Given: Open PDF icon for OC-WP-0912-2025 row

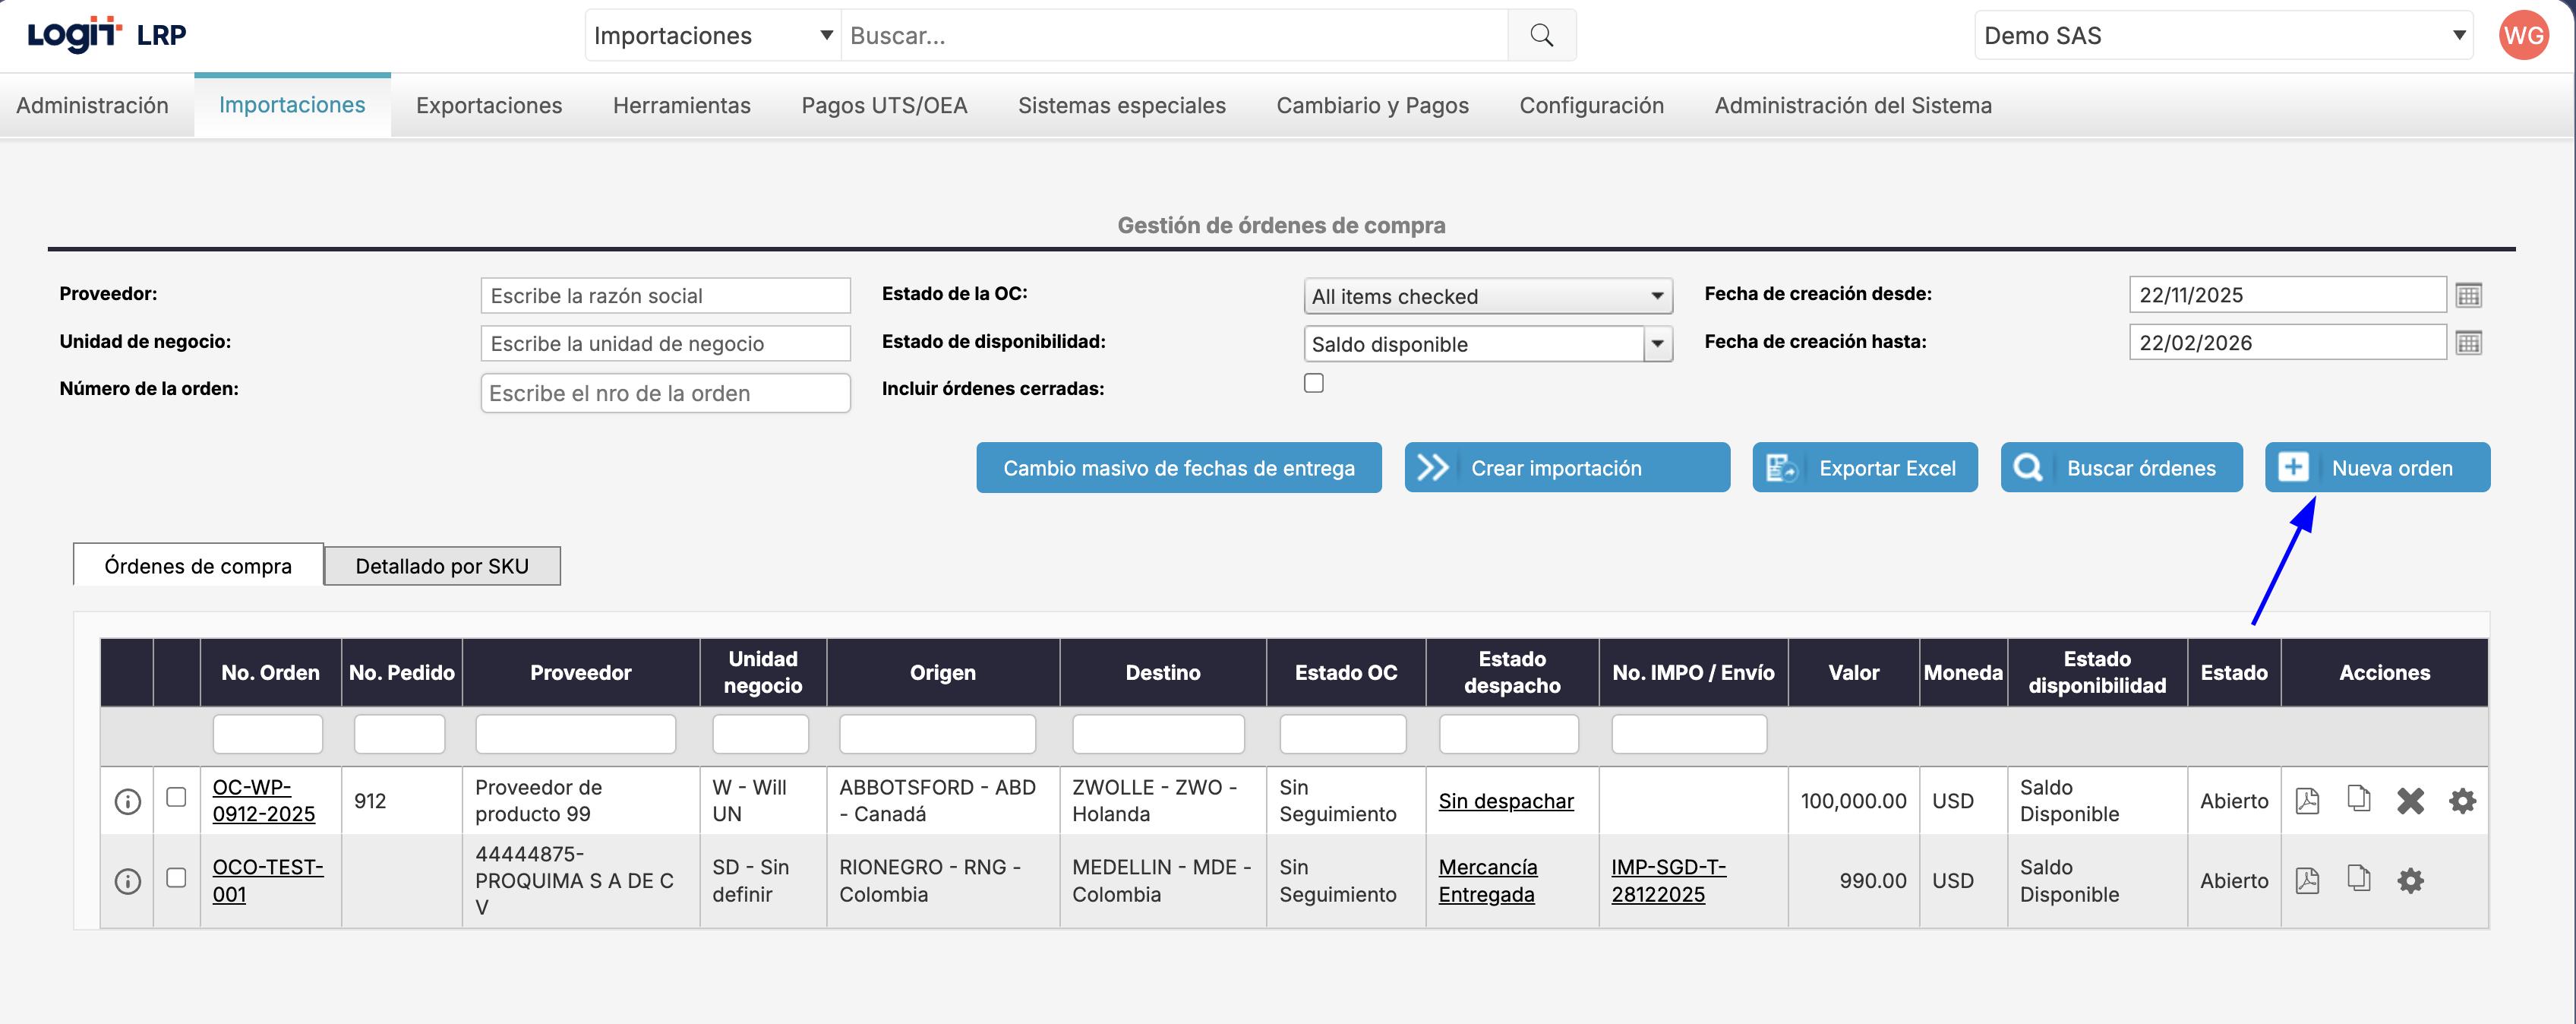Looking at the screenshot, I should click(2307, 801).
